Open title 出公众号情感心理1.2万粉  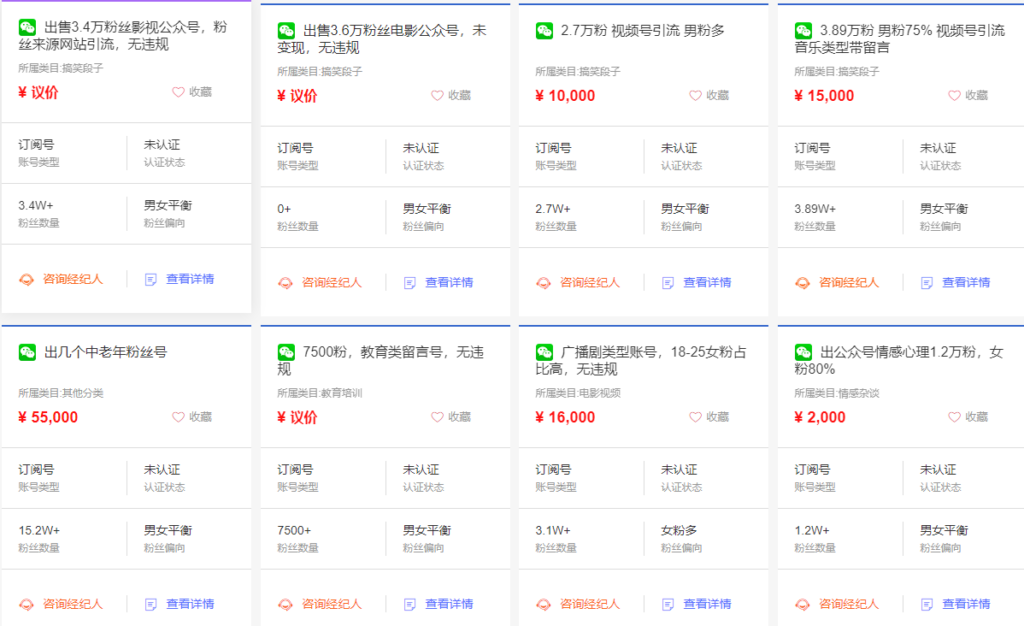[899, 360]
